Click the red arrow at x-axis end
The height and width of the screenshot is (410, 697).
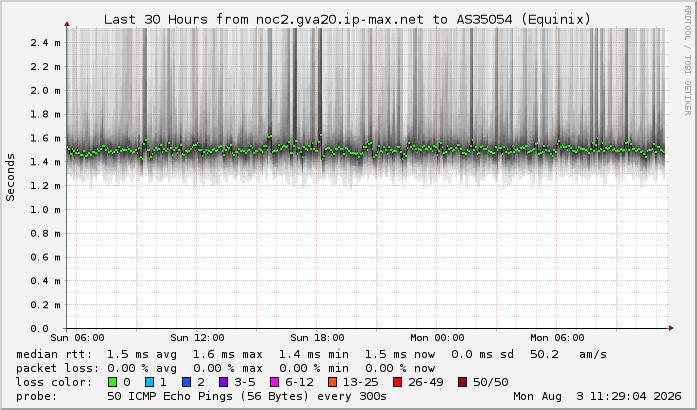pos(671,328)
